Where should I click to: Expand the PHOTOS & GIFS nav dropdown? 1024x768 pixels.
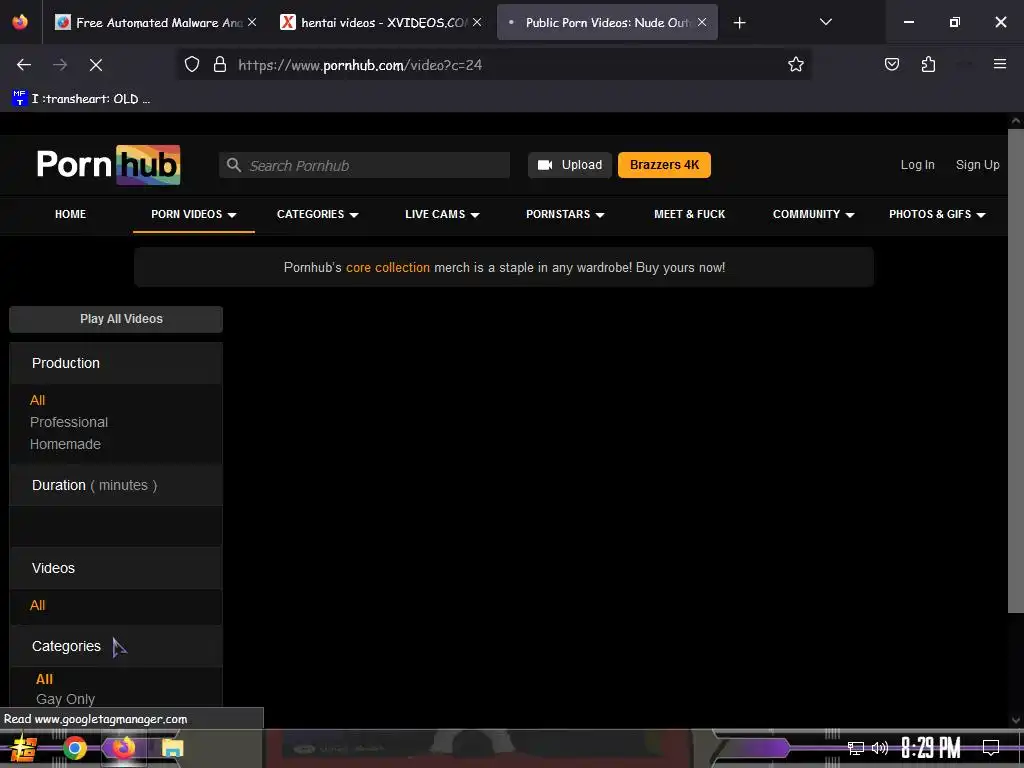coord(937,214)
